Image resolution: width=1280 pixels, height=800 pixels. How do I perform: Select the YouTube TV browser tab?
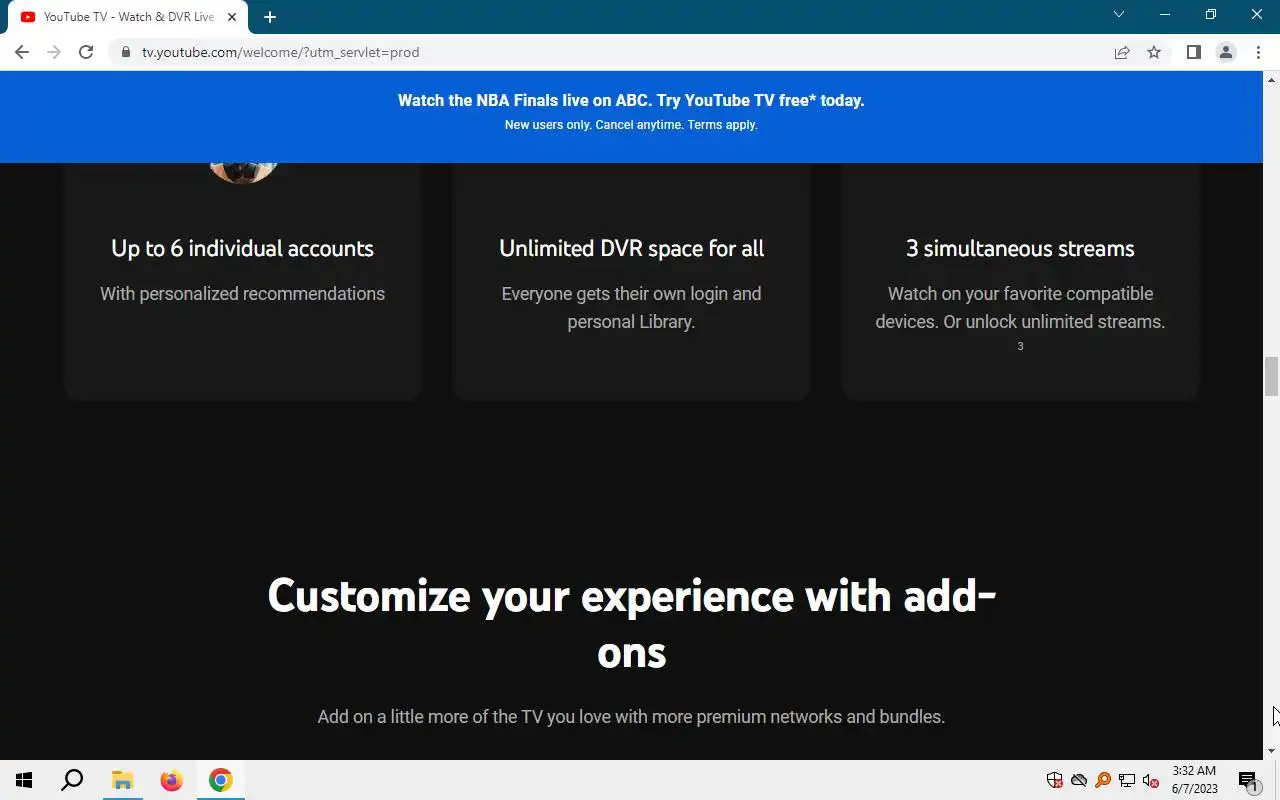(x=128, y=17)
